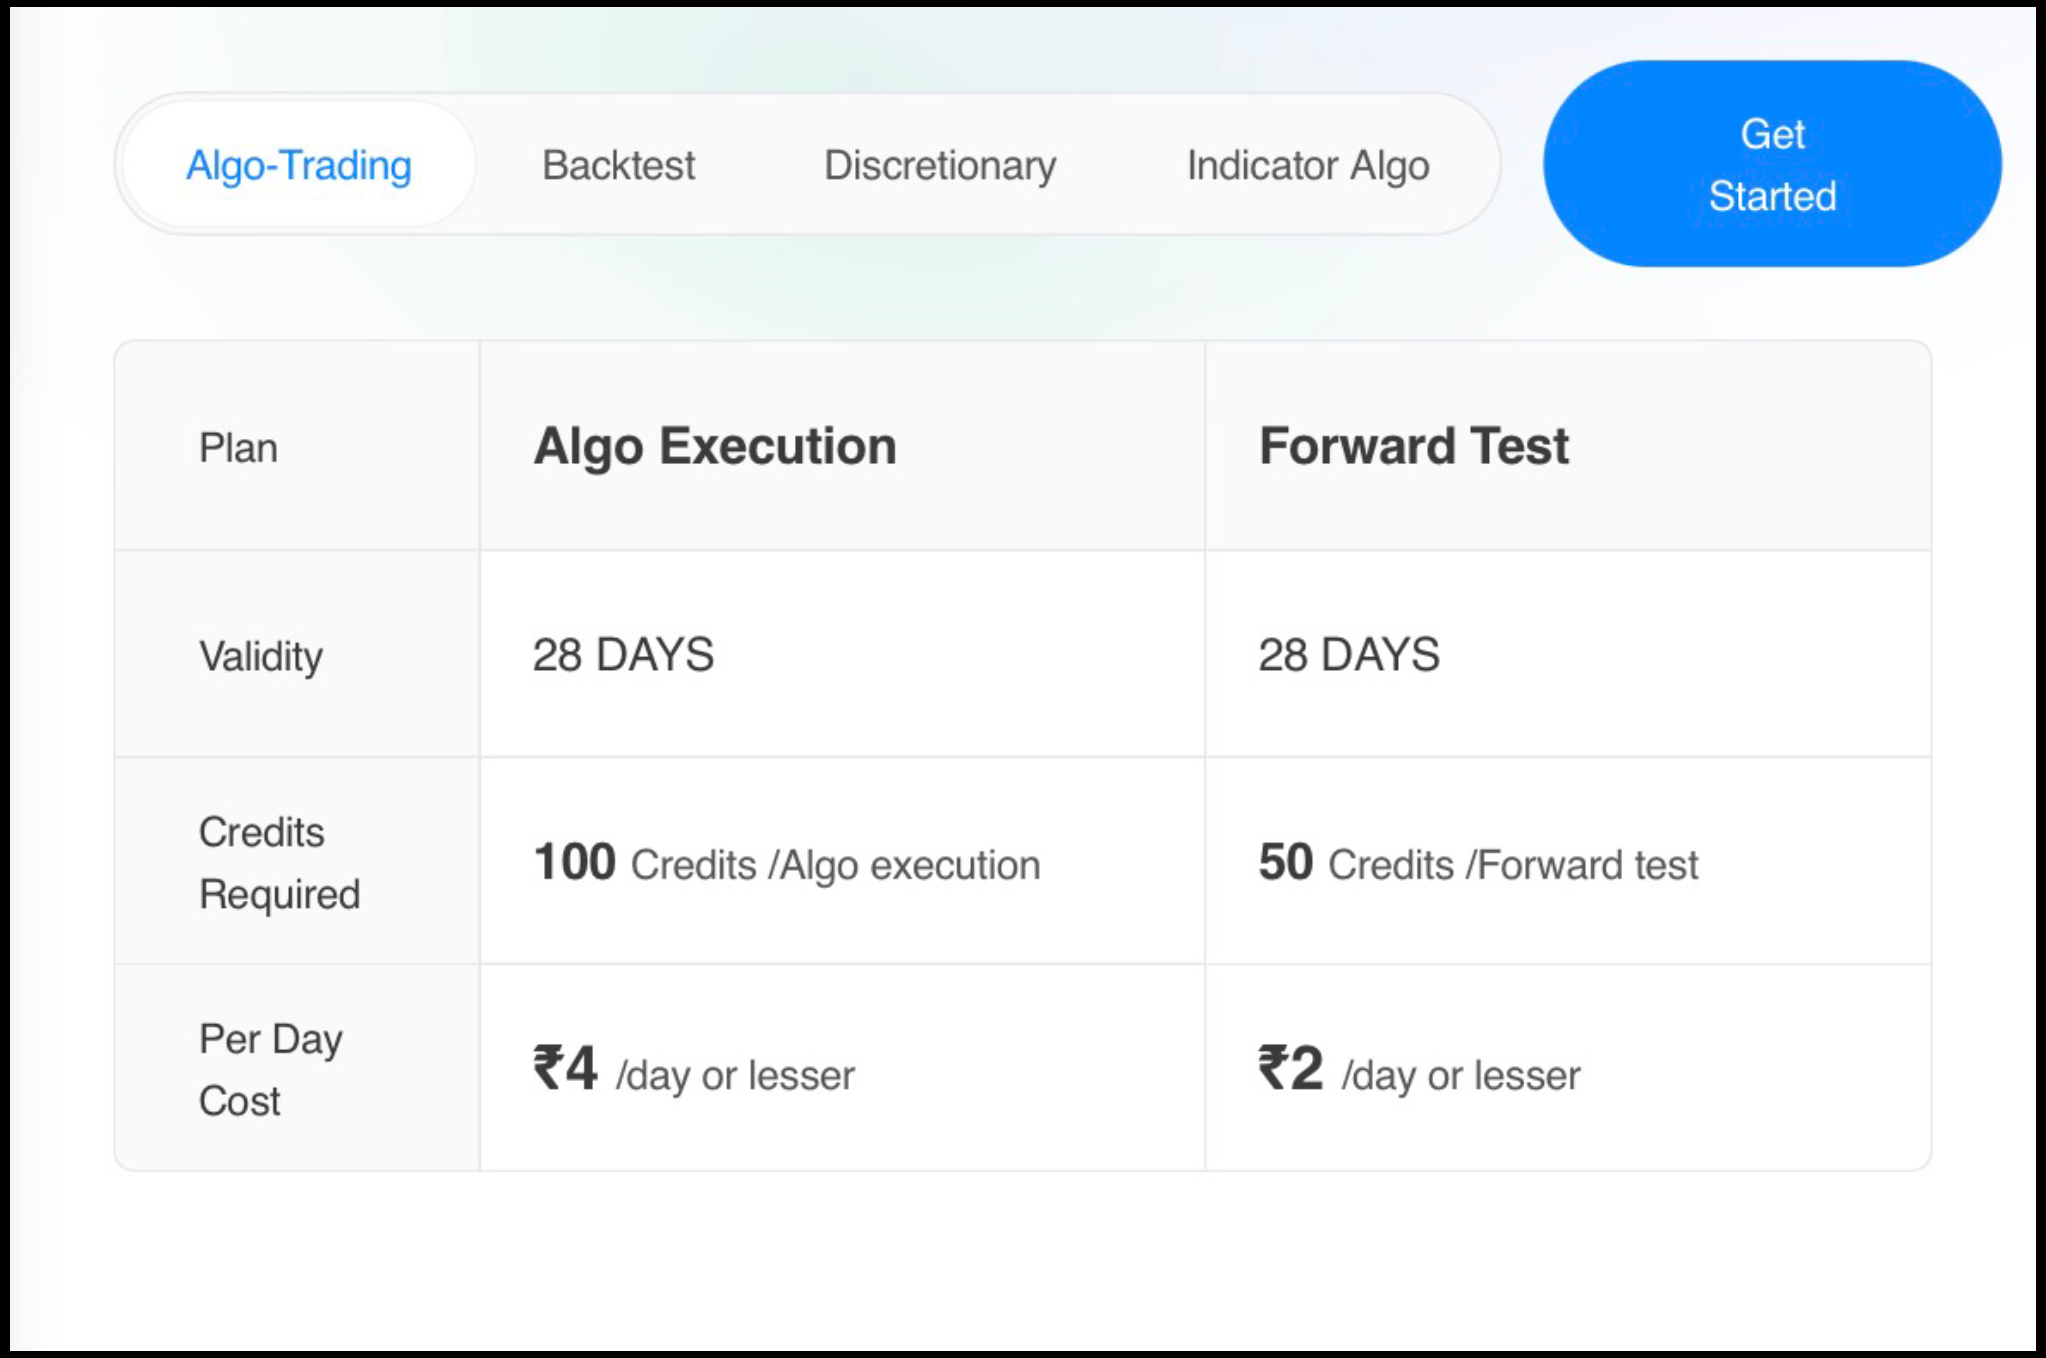2046x1358 pixels.
Task: Click the 100 Credits per Algo execution cell
Action: click(x=786, y=862)
